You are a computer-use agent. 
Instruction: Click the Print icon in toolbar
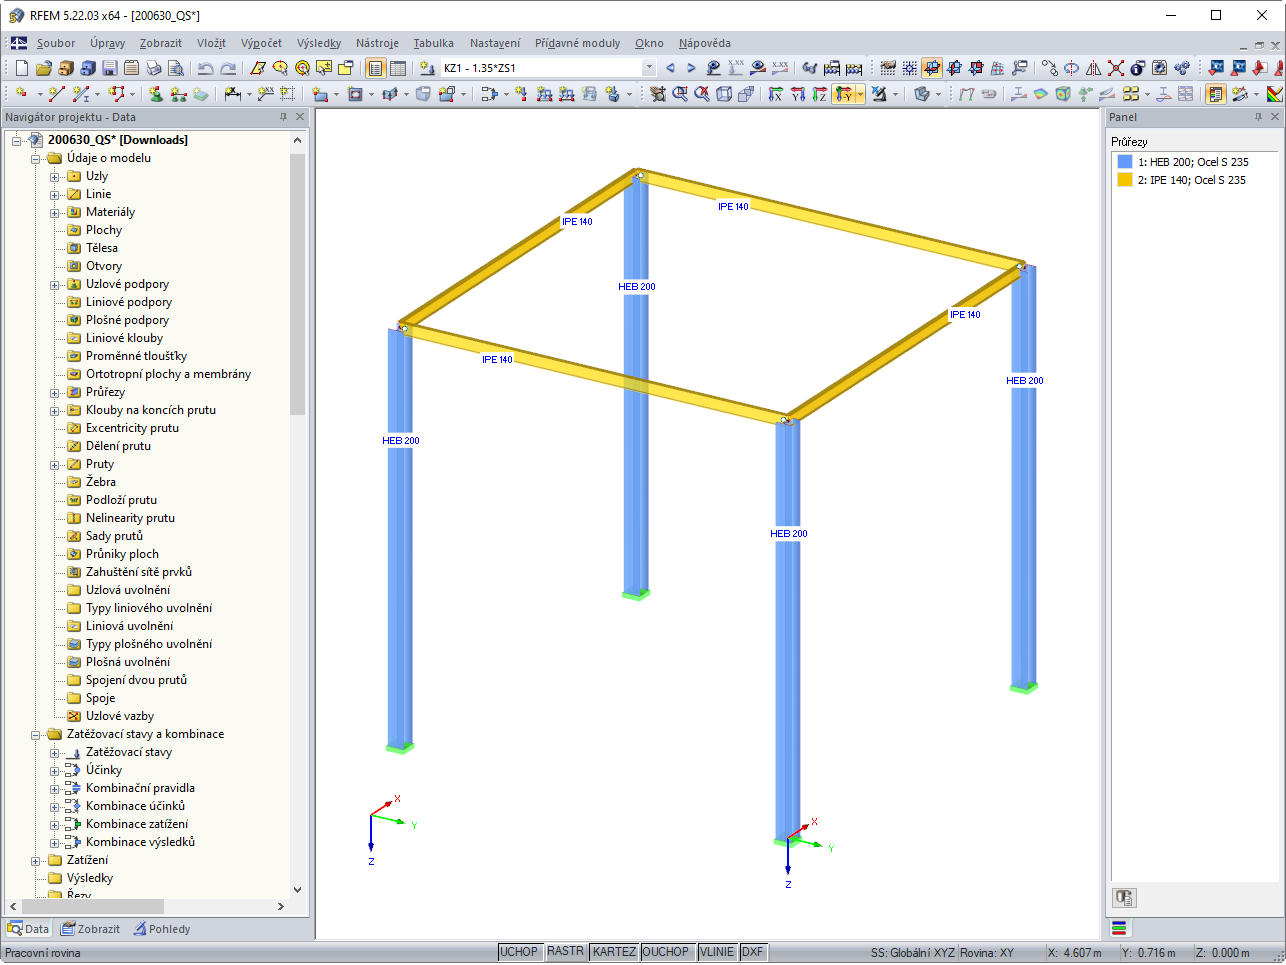point(153,68)
